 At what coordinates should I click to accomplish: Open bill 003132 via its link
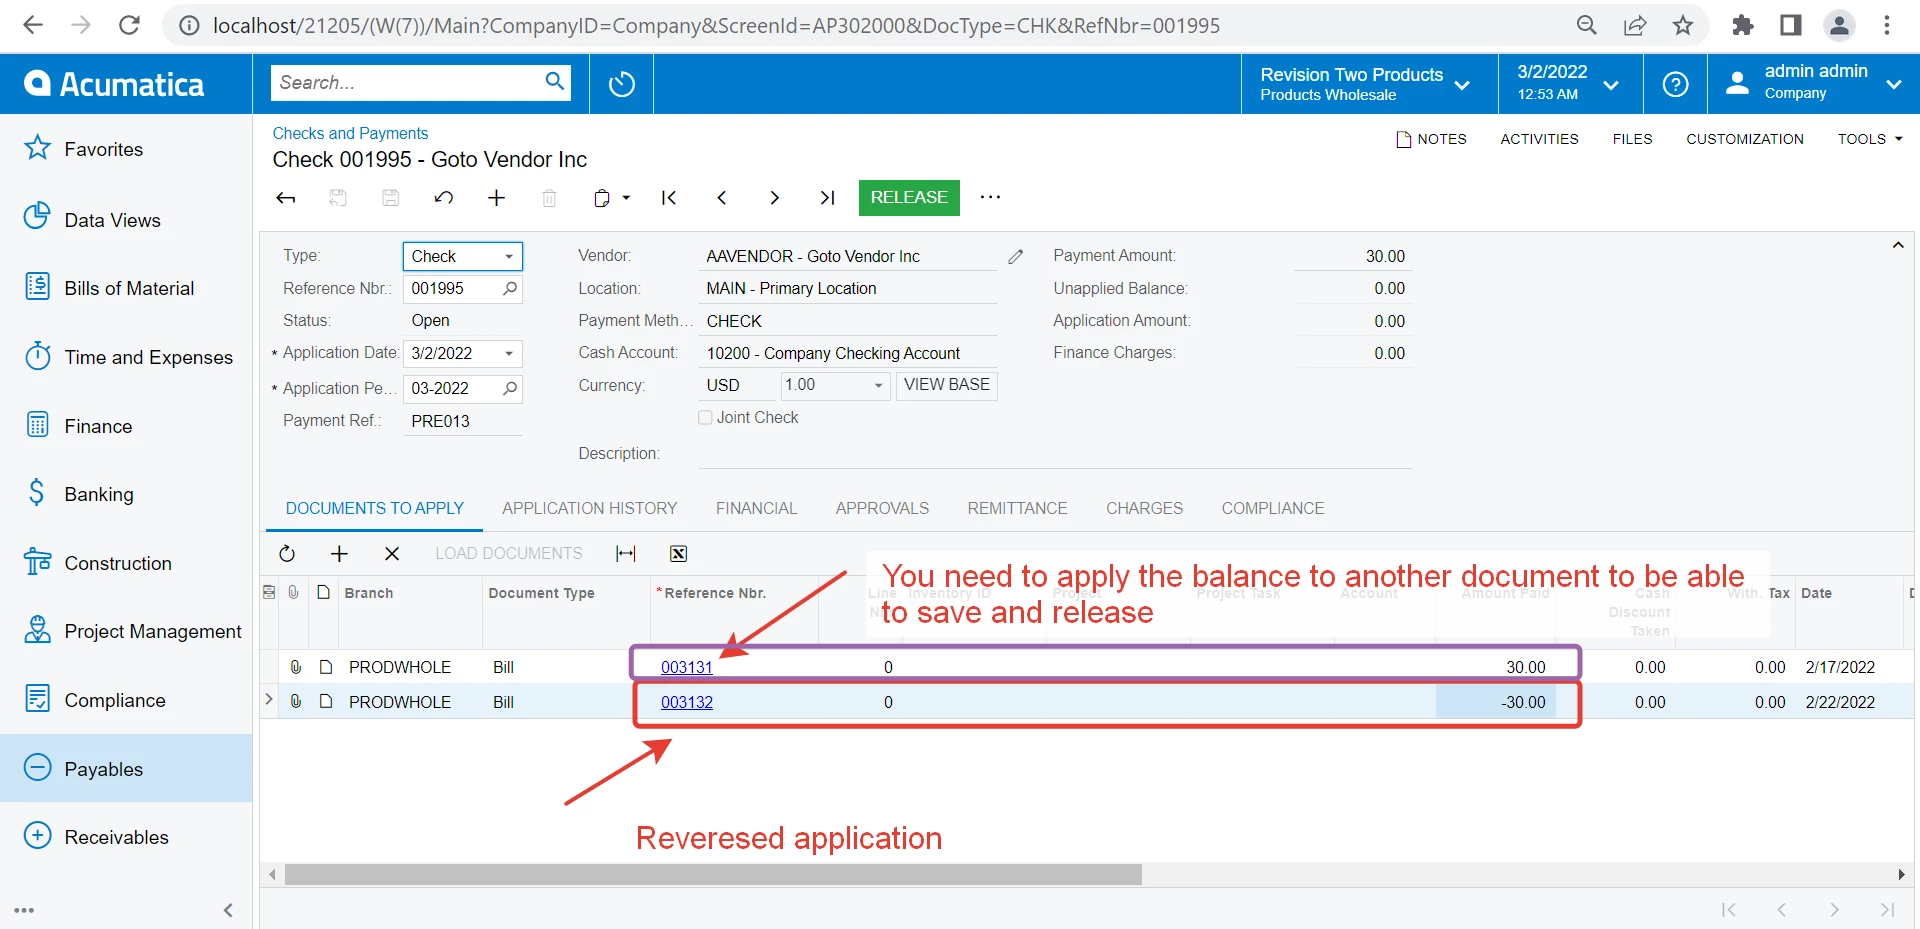[x=687, y=702]
